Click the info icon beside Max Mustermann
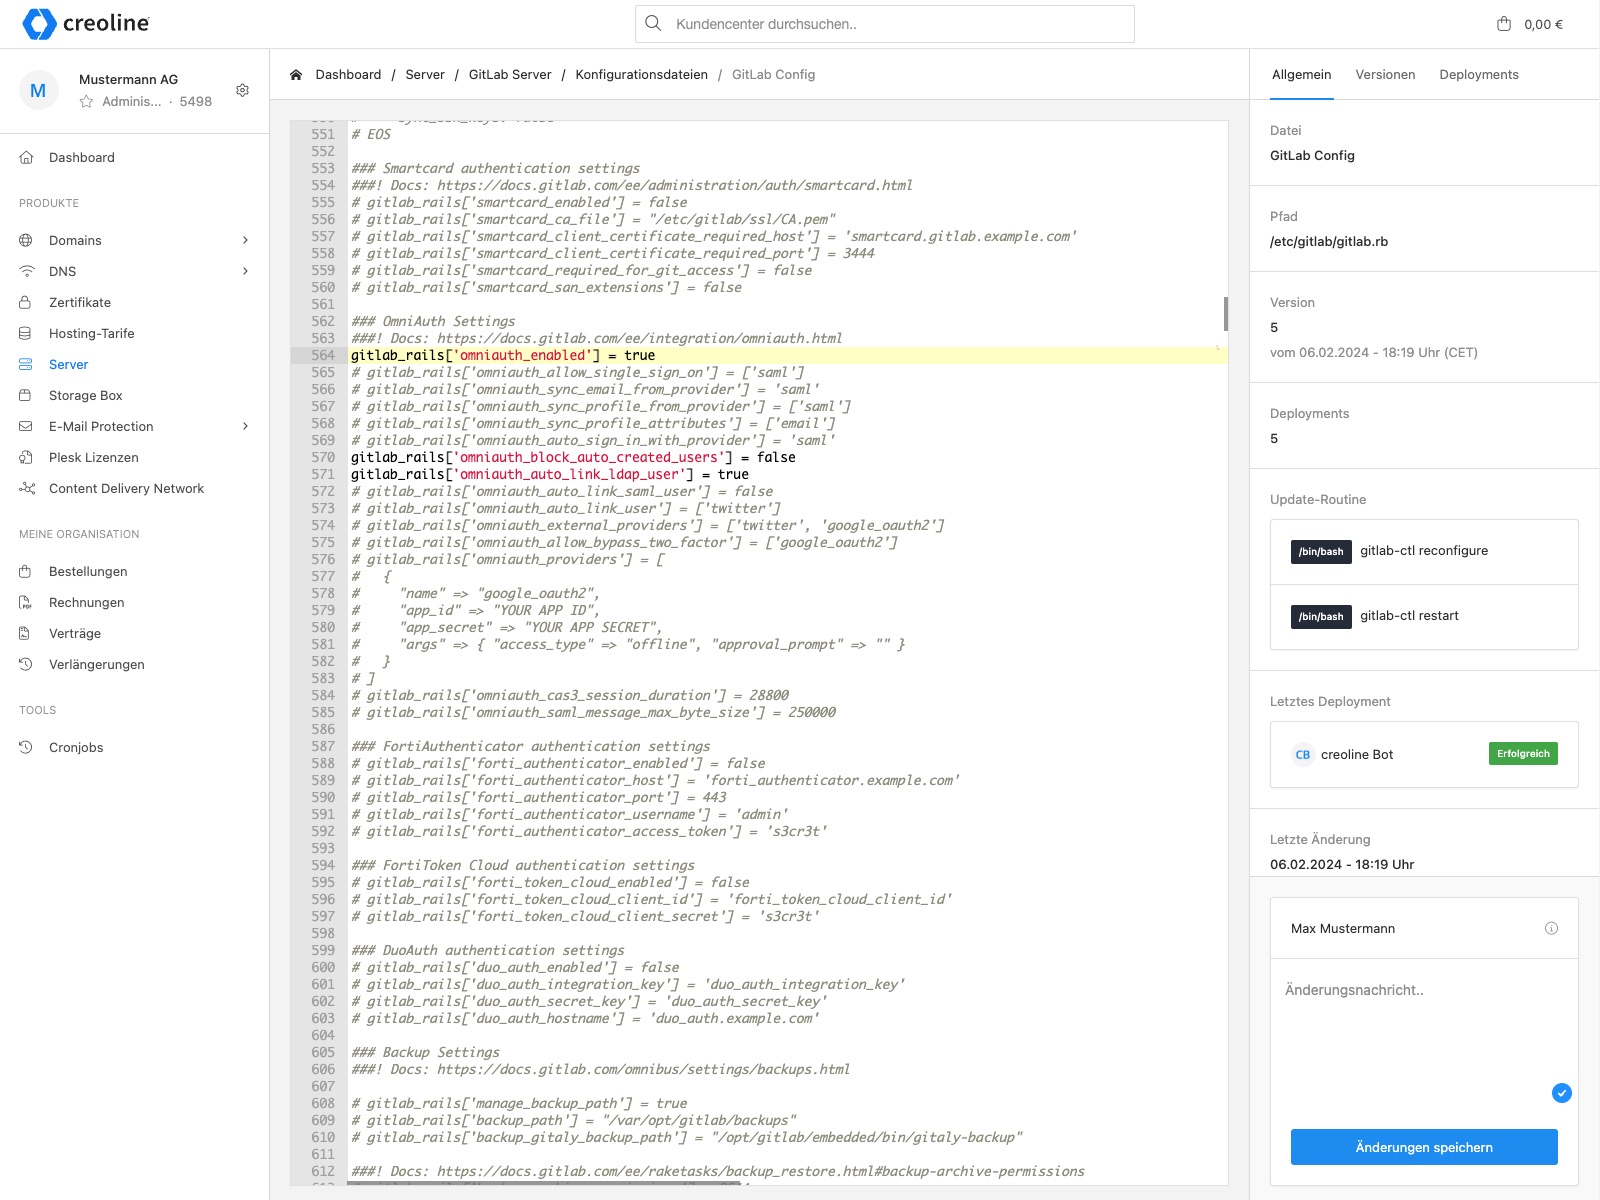The width and height of the screenshot is (1600, 1200). (x=1551, y=928)
